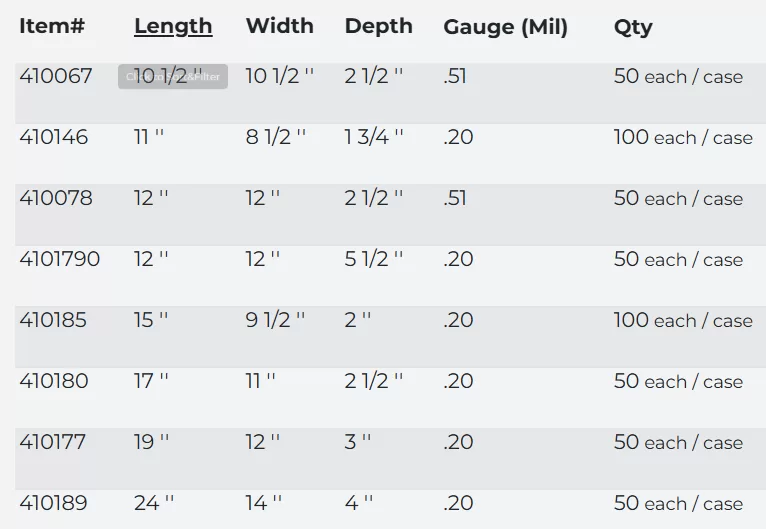Select item number 410078
This screenshot has width=766, height=529.
click(x=56, y=198)
